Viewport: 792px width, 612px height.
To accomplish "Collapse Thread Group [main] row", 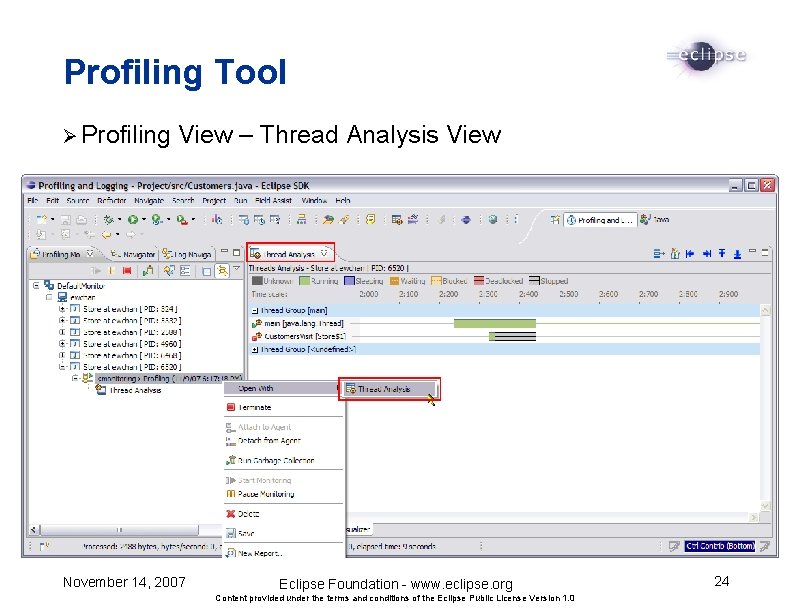I will coord(255,311).
